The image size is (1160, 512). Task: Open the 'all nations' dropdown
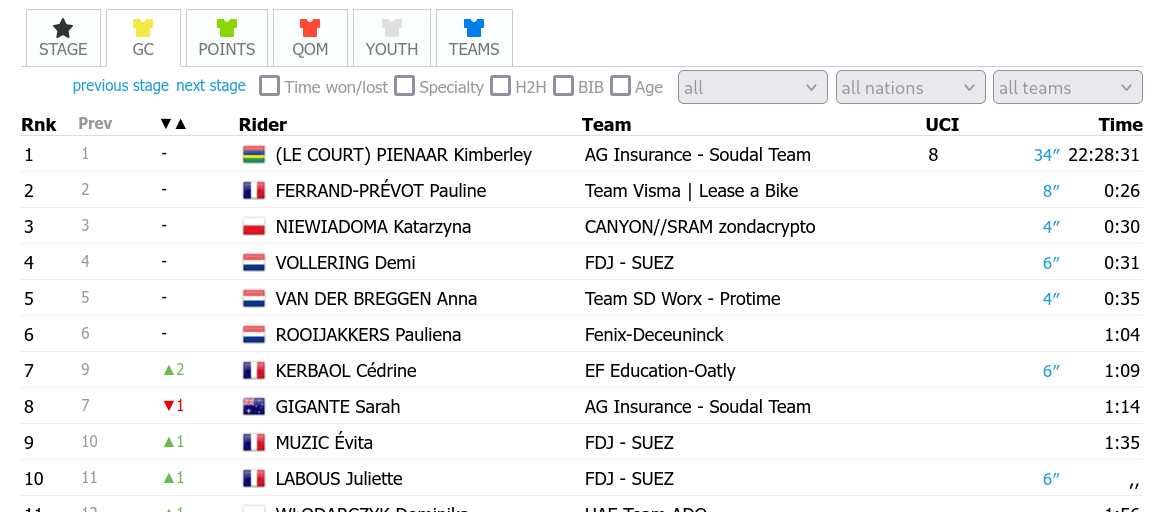(911, 87)
